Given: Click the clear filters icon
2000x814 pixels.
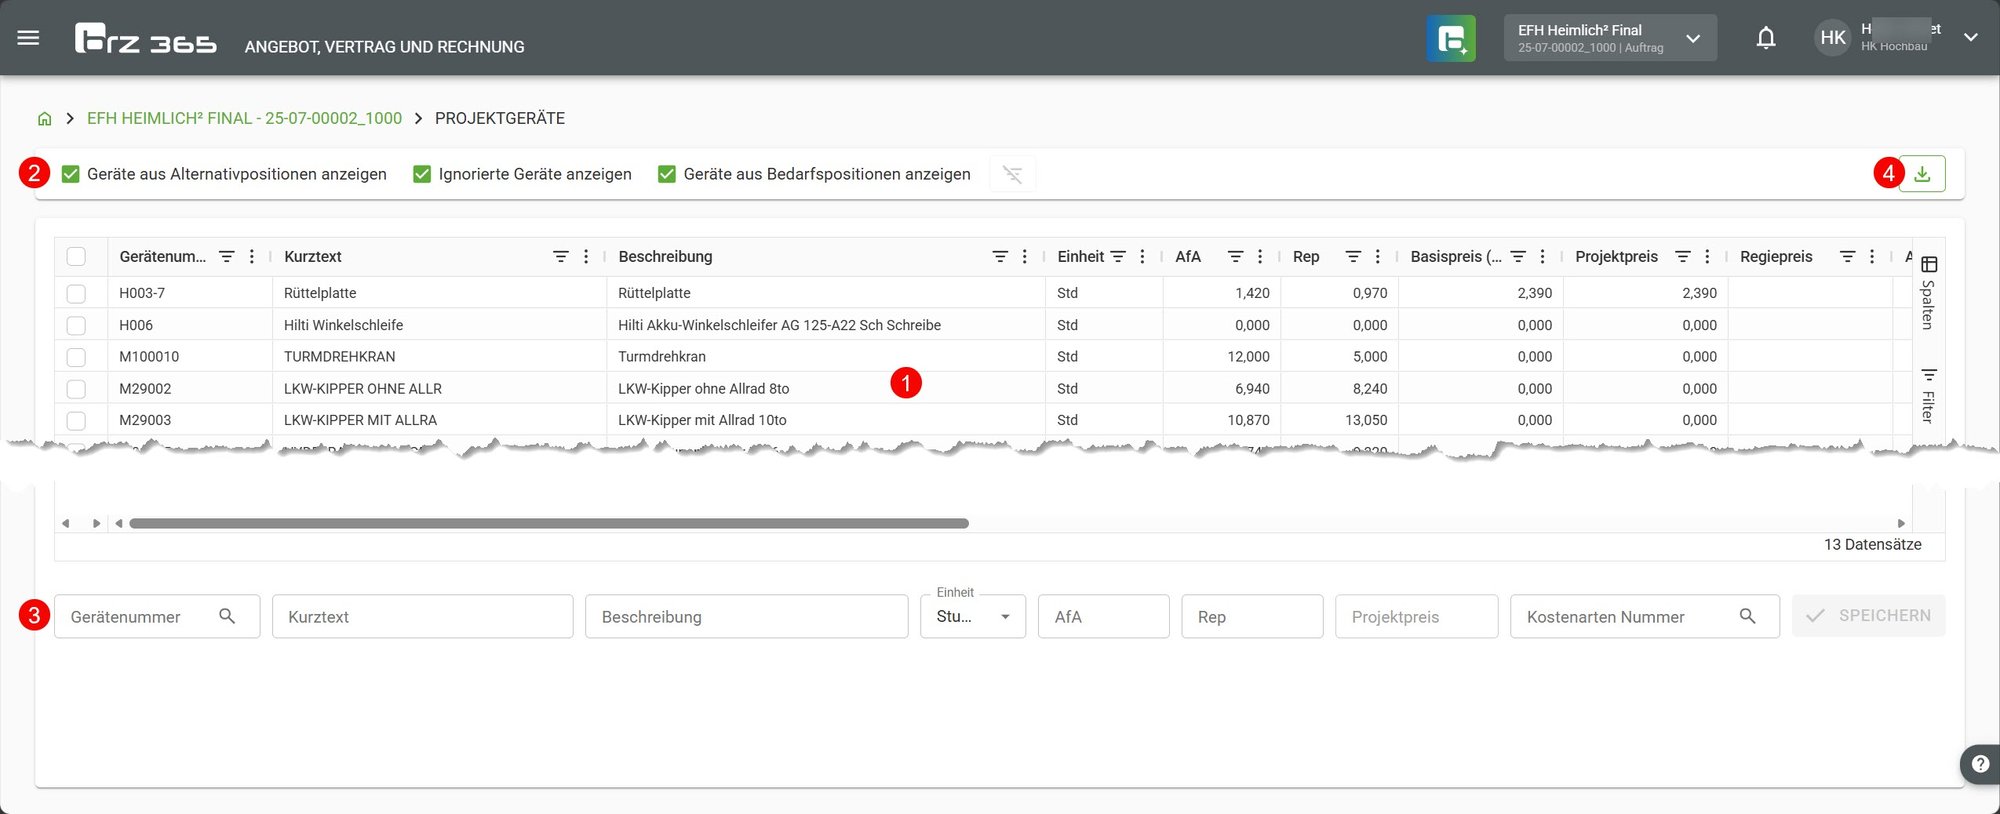Looking at the screenshot, I should [x=1012, y=174].
